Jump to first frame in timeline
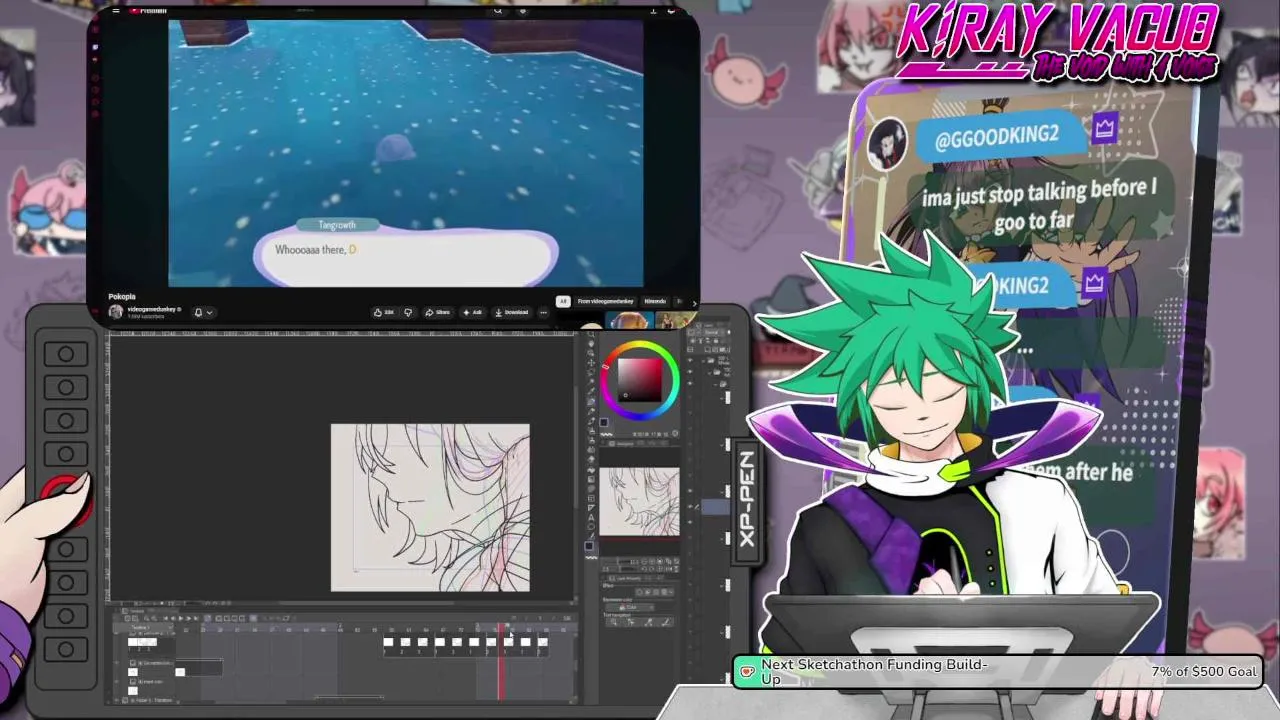The width and height of the screenshot is (1280, 720). click(x=165, y=618)
